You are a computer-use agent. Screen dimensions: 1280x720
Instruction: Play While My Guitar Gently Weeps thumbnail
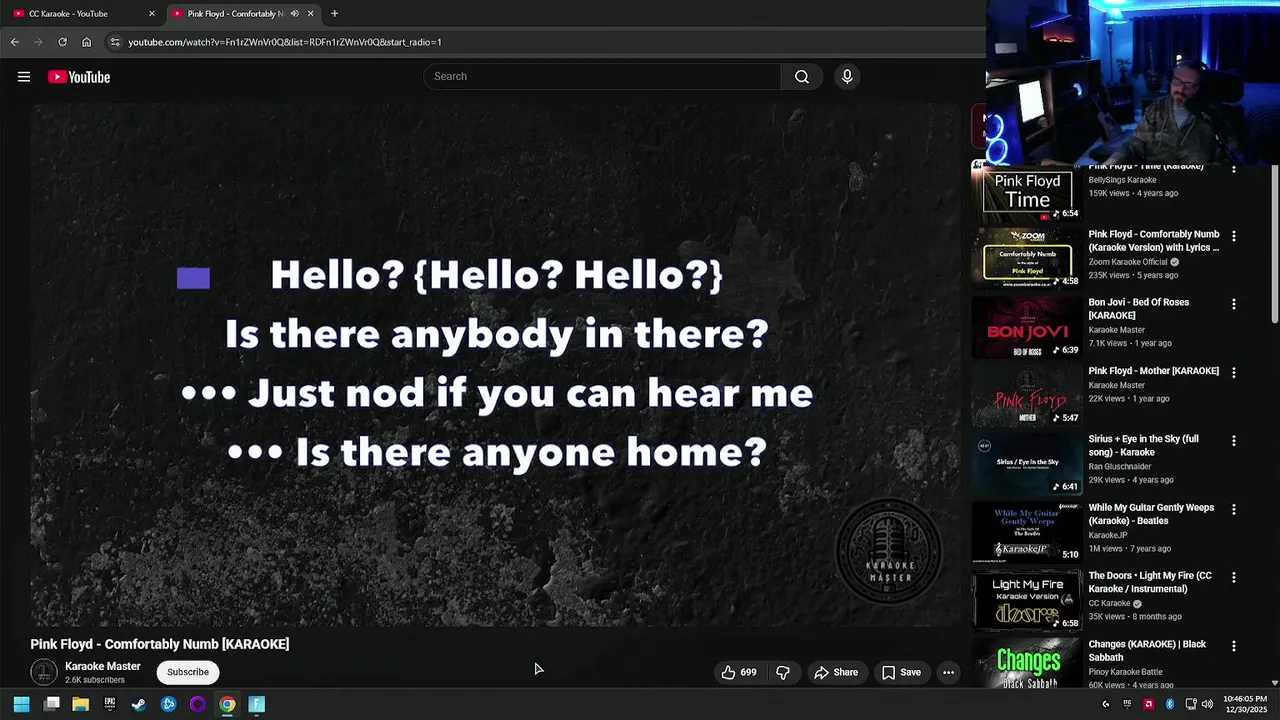[1027, 532]
